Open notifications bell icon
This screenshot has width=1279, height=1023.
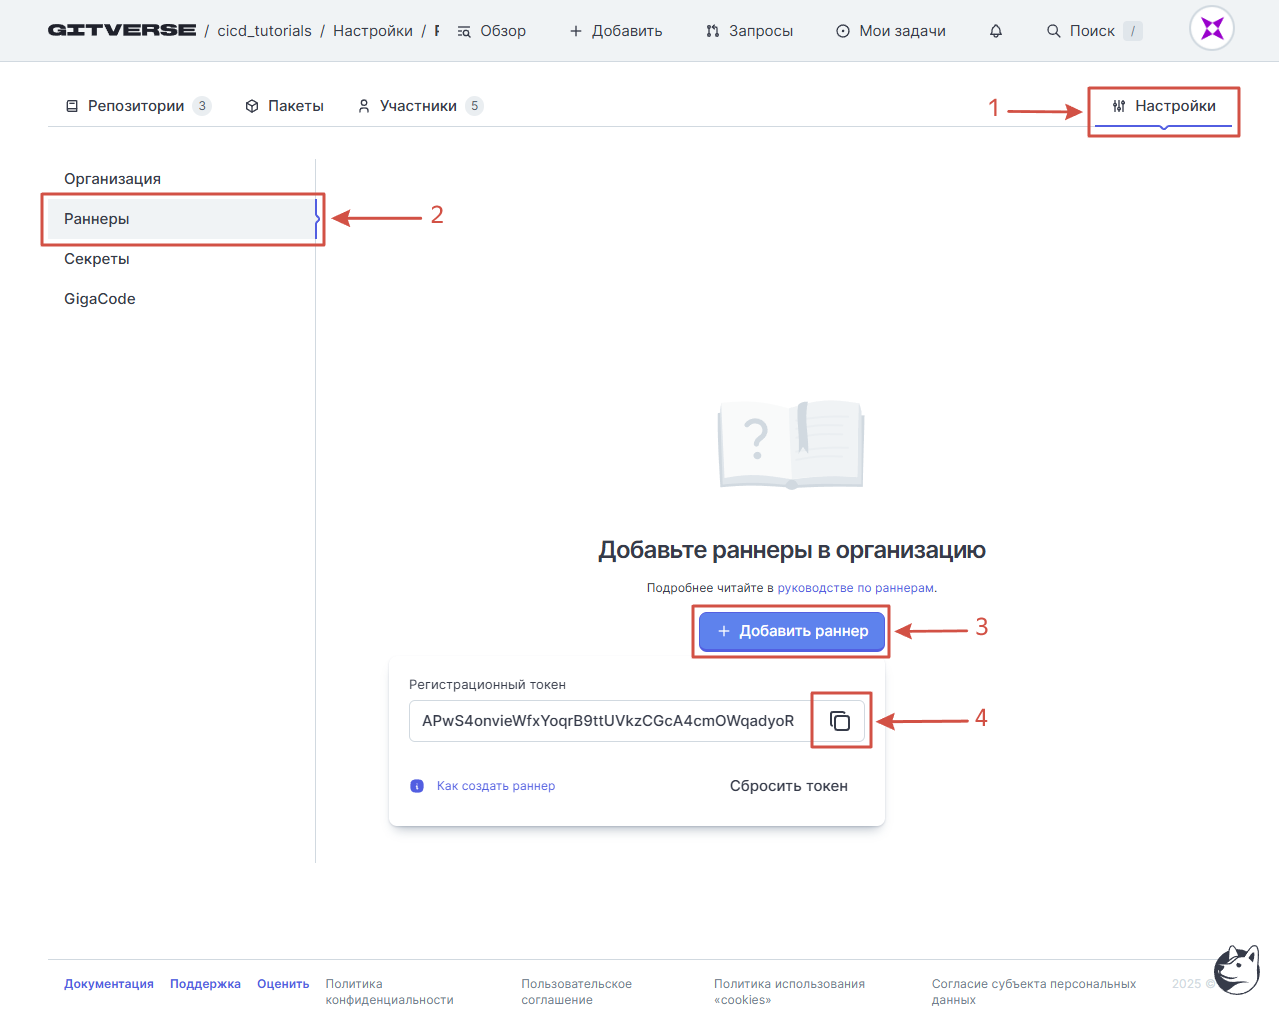(x=995, y=31)
